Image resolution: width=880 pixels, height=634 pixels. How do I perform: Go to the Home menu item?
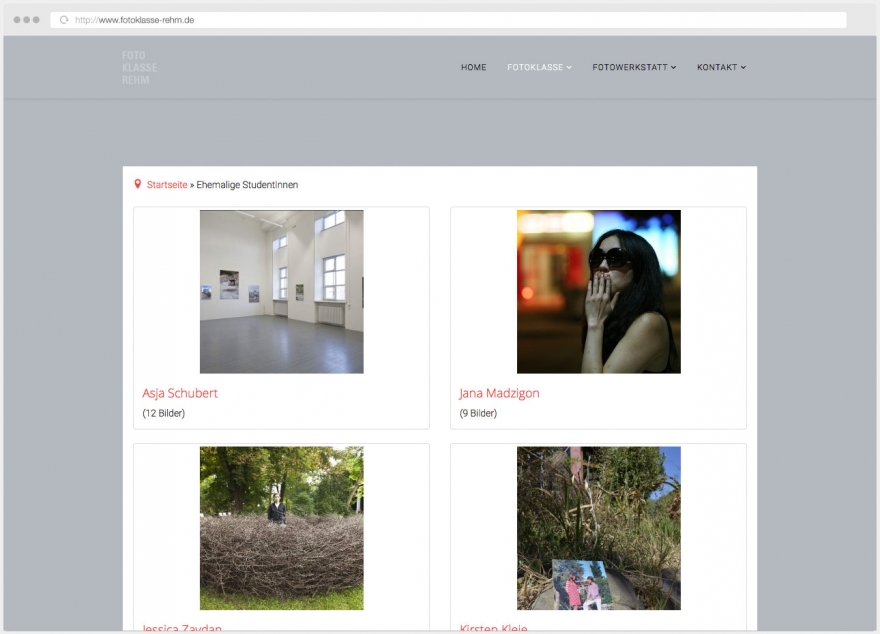click(474, 67)
